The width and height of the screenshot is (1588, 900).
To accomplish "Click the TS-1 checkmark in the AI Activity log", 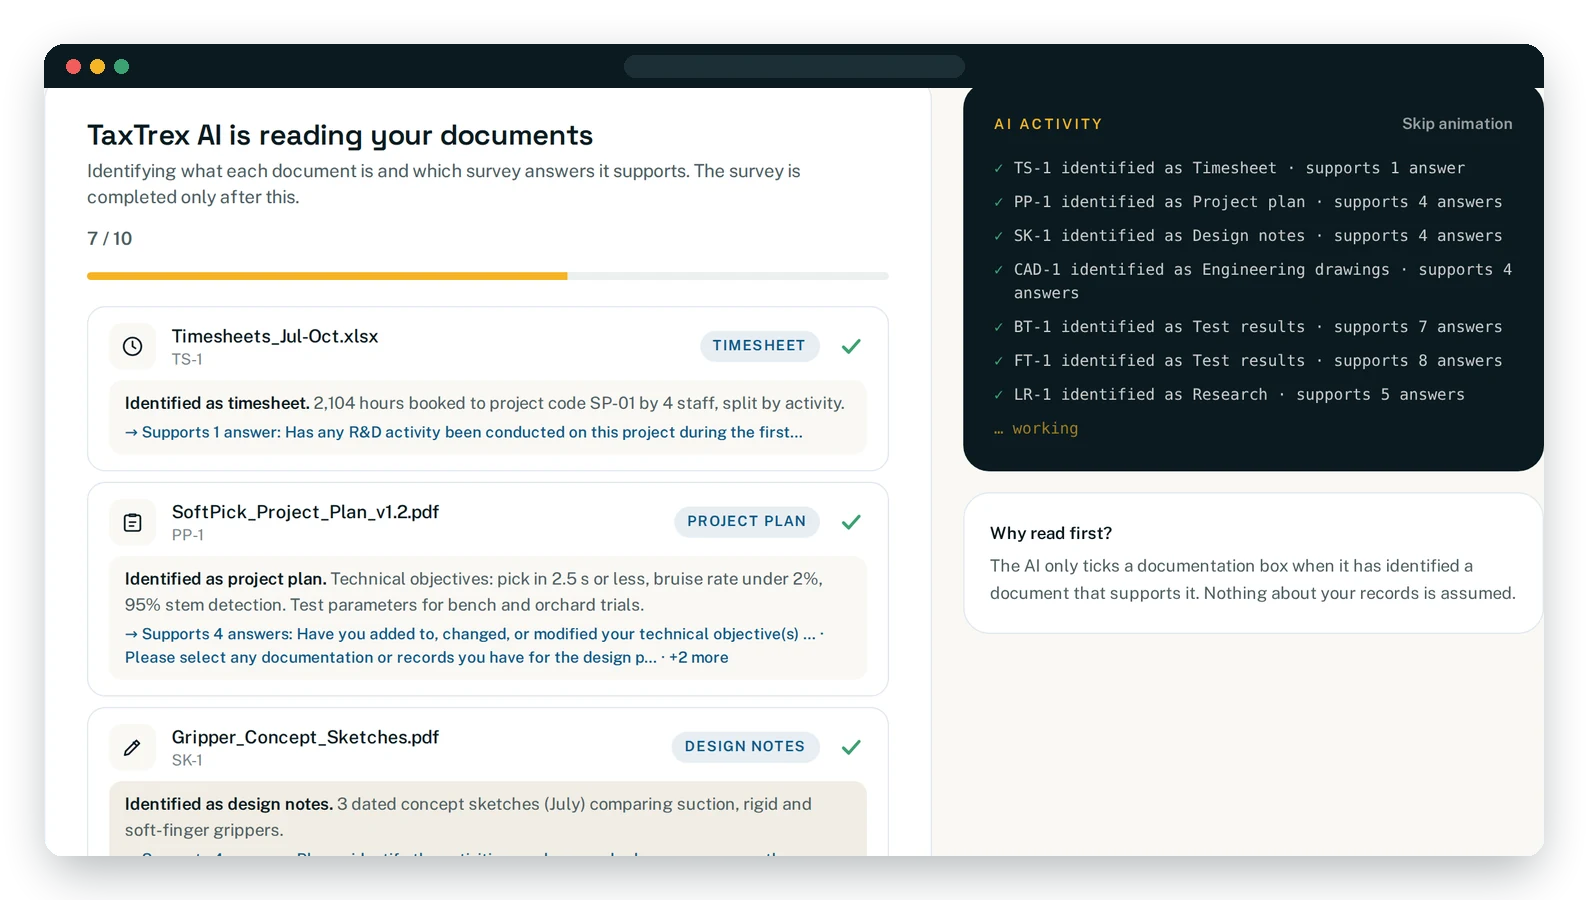I will click(x=998, y=168).
